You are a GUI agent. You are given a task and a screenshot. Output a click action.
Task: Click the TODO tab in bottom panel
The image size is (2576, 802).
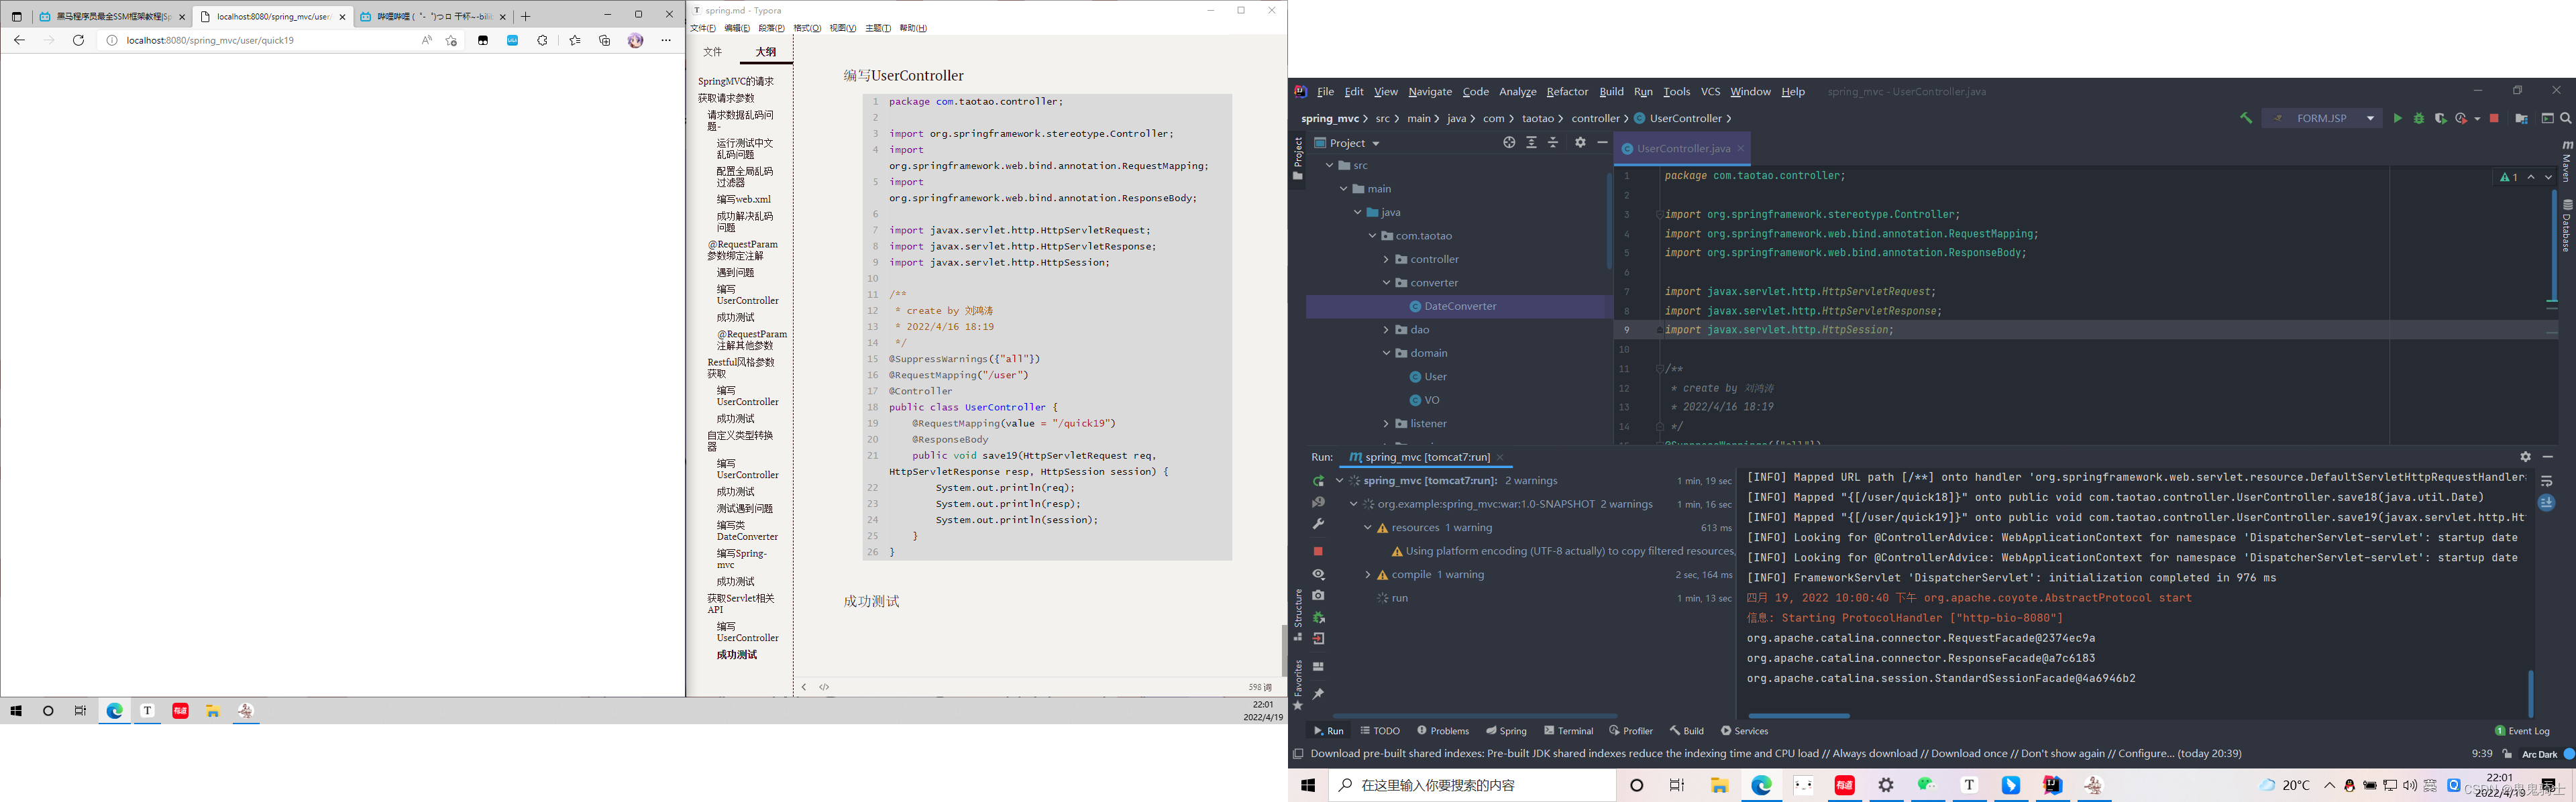point(1385,730)
